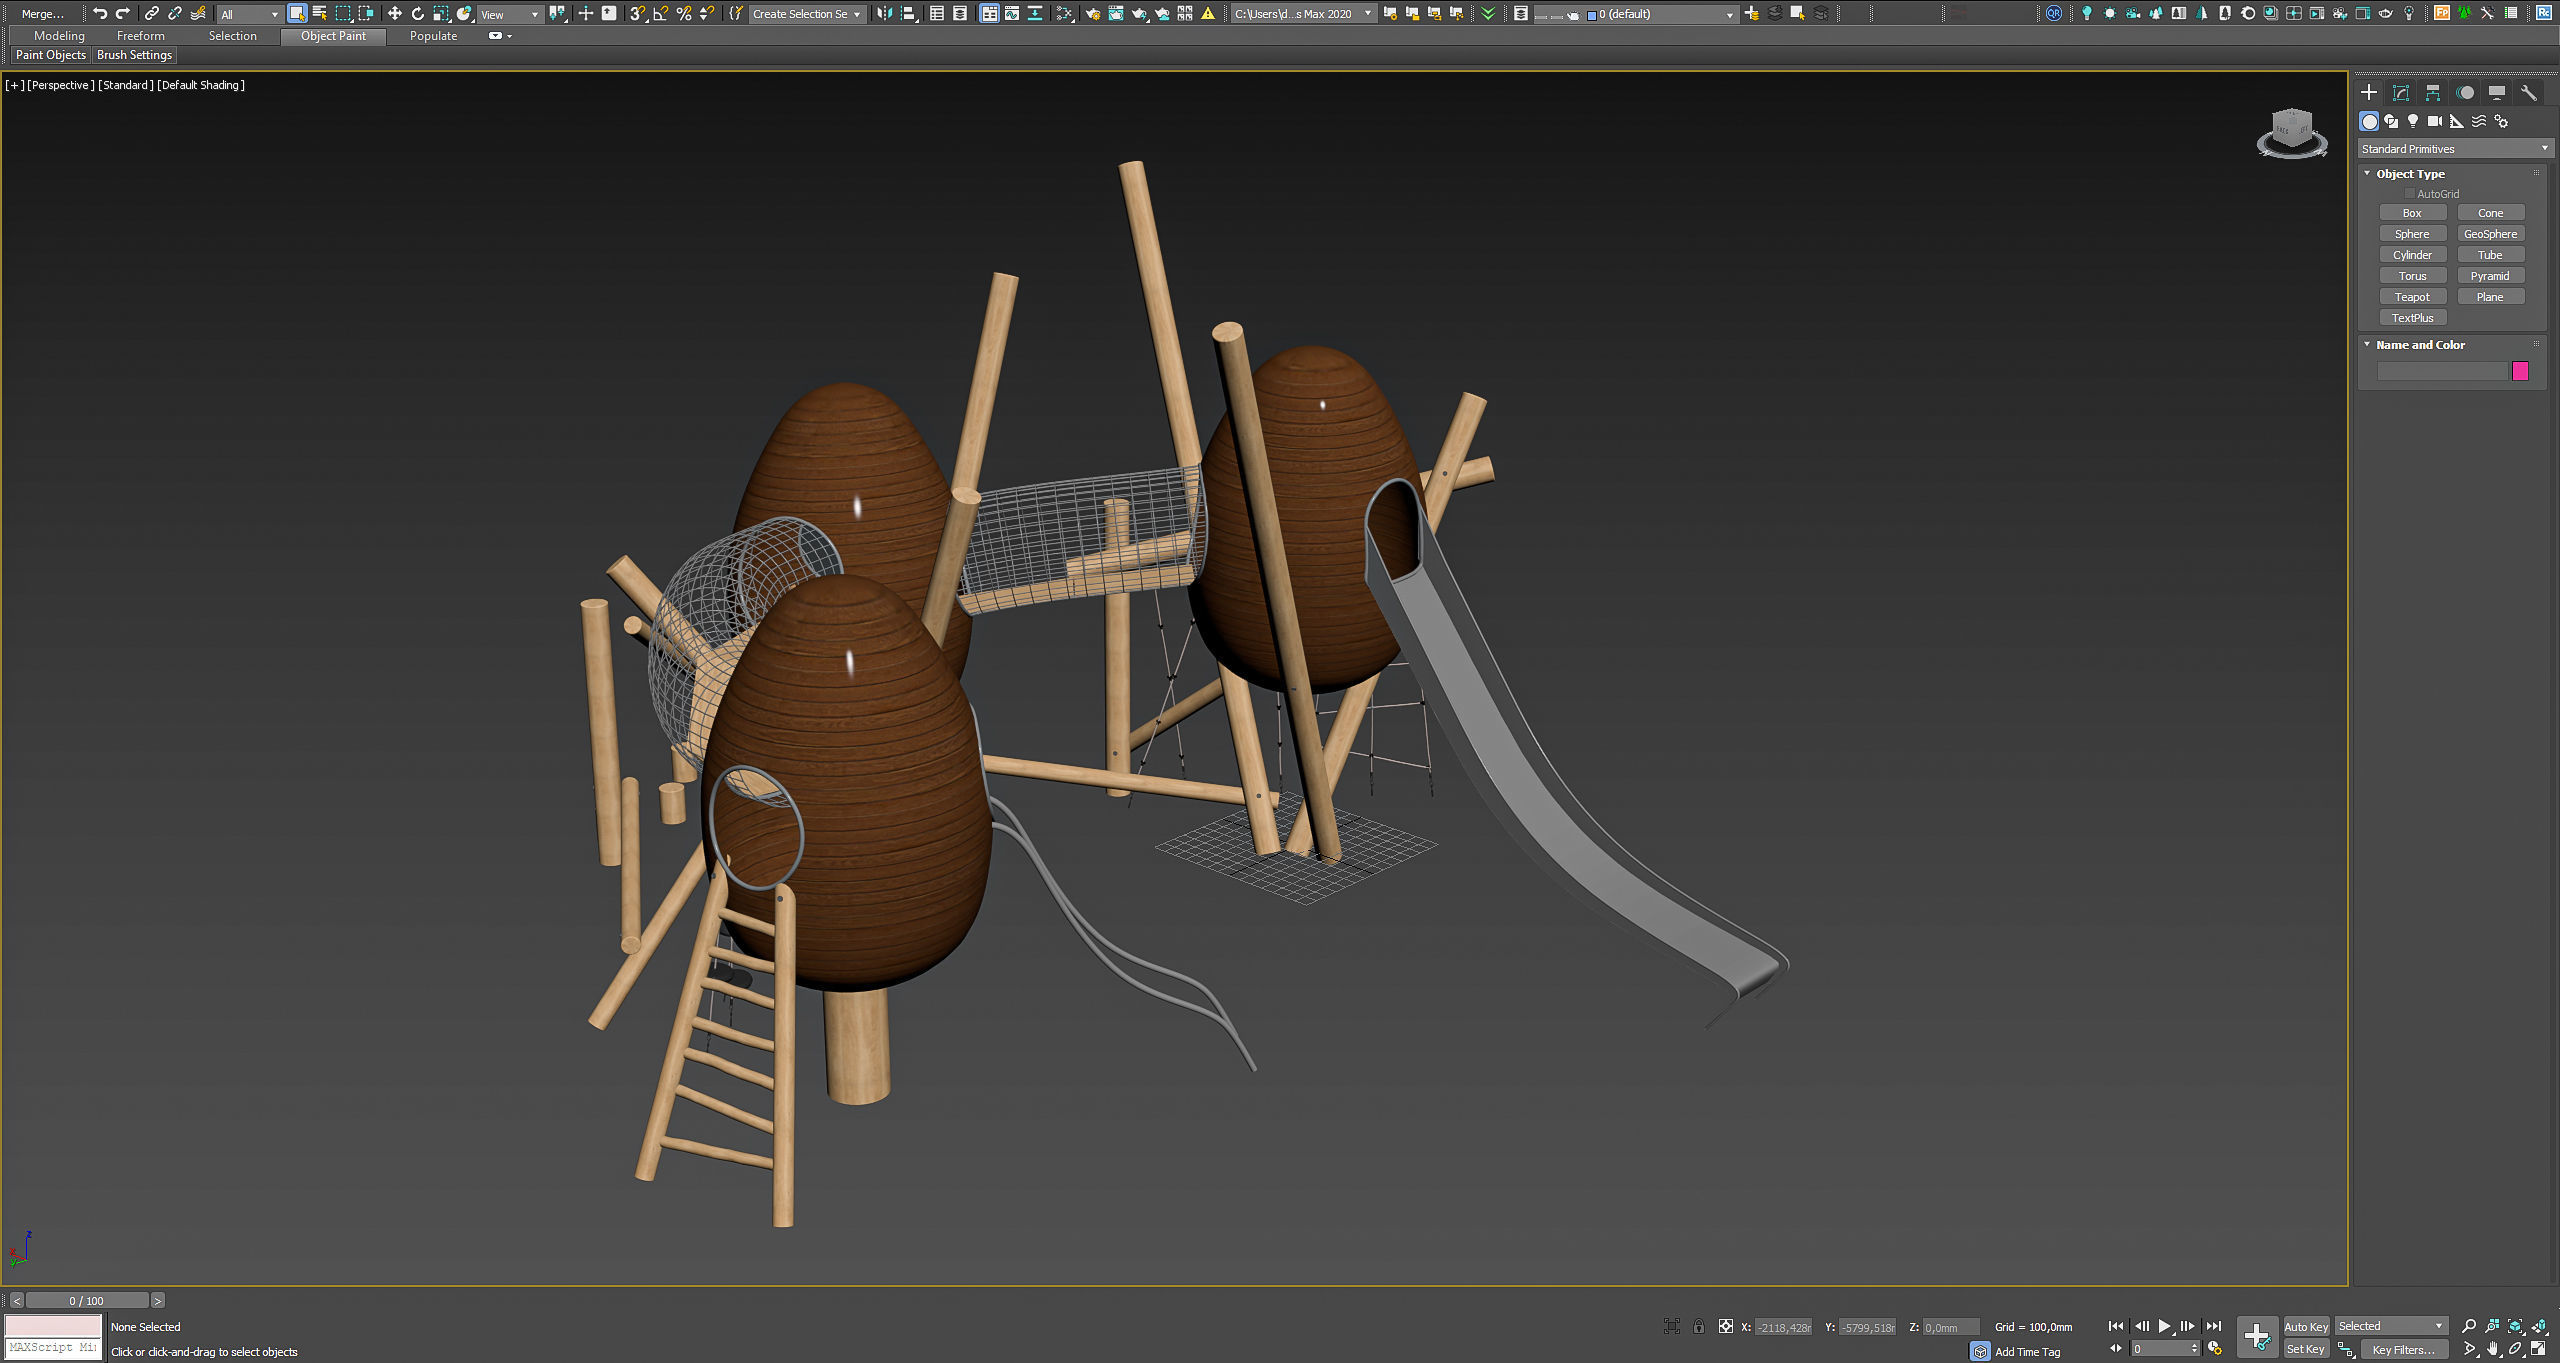Click the Align tool icon
This screenshot has height=1363, width=2560.
[x=908, y=13]
